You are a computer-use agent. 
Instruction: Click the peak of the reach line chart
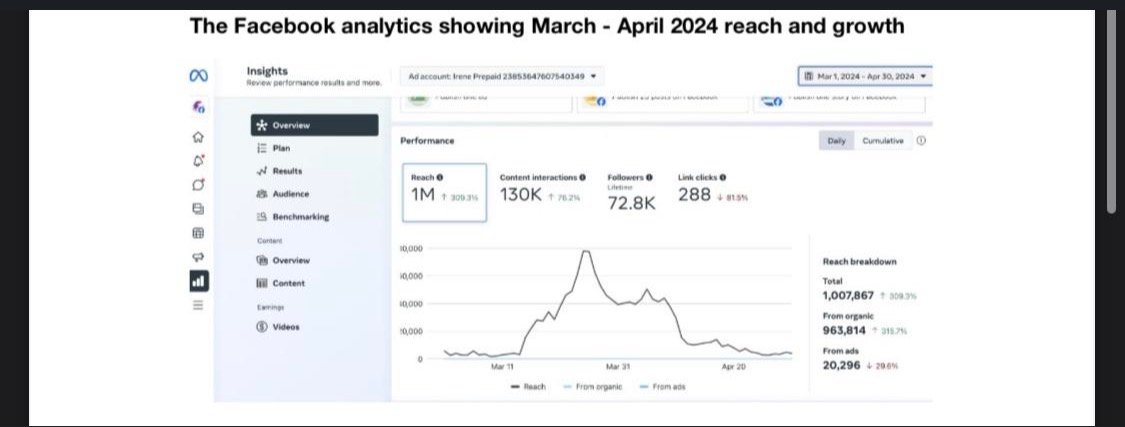coord(586,251)
